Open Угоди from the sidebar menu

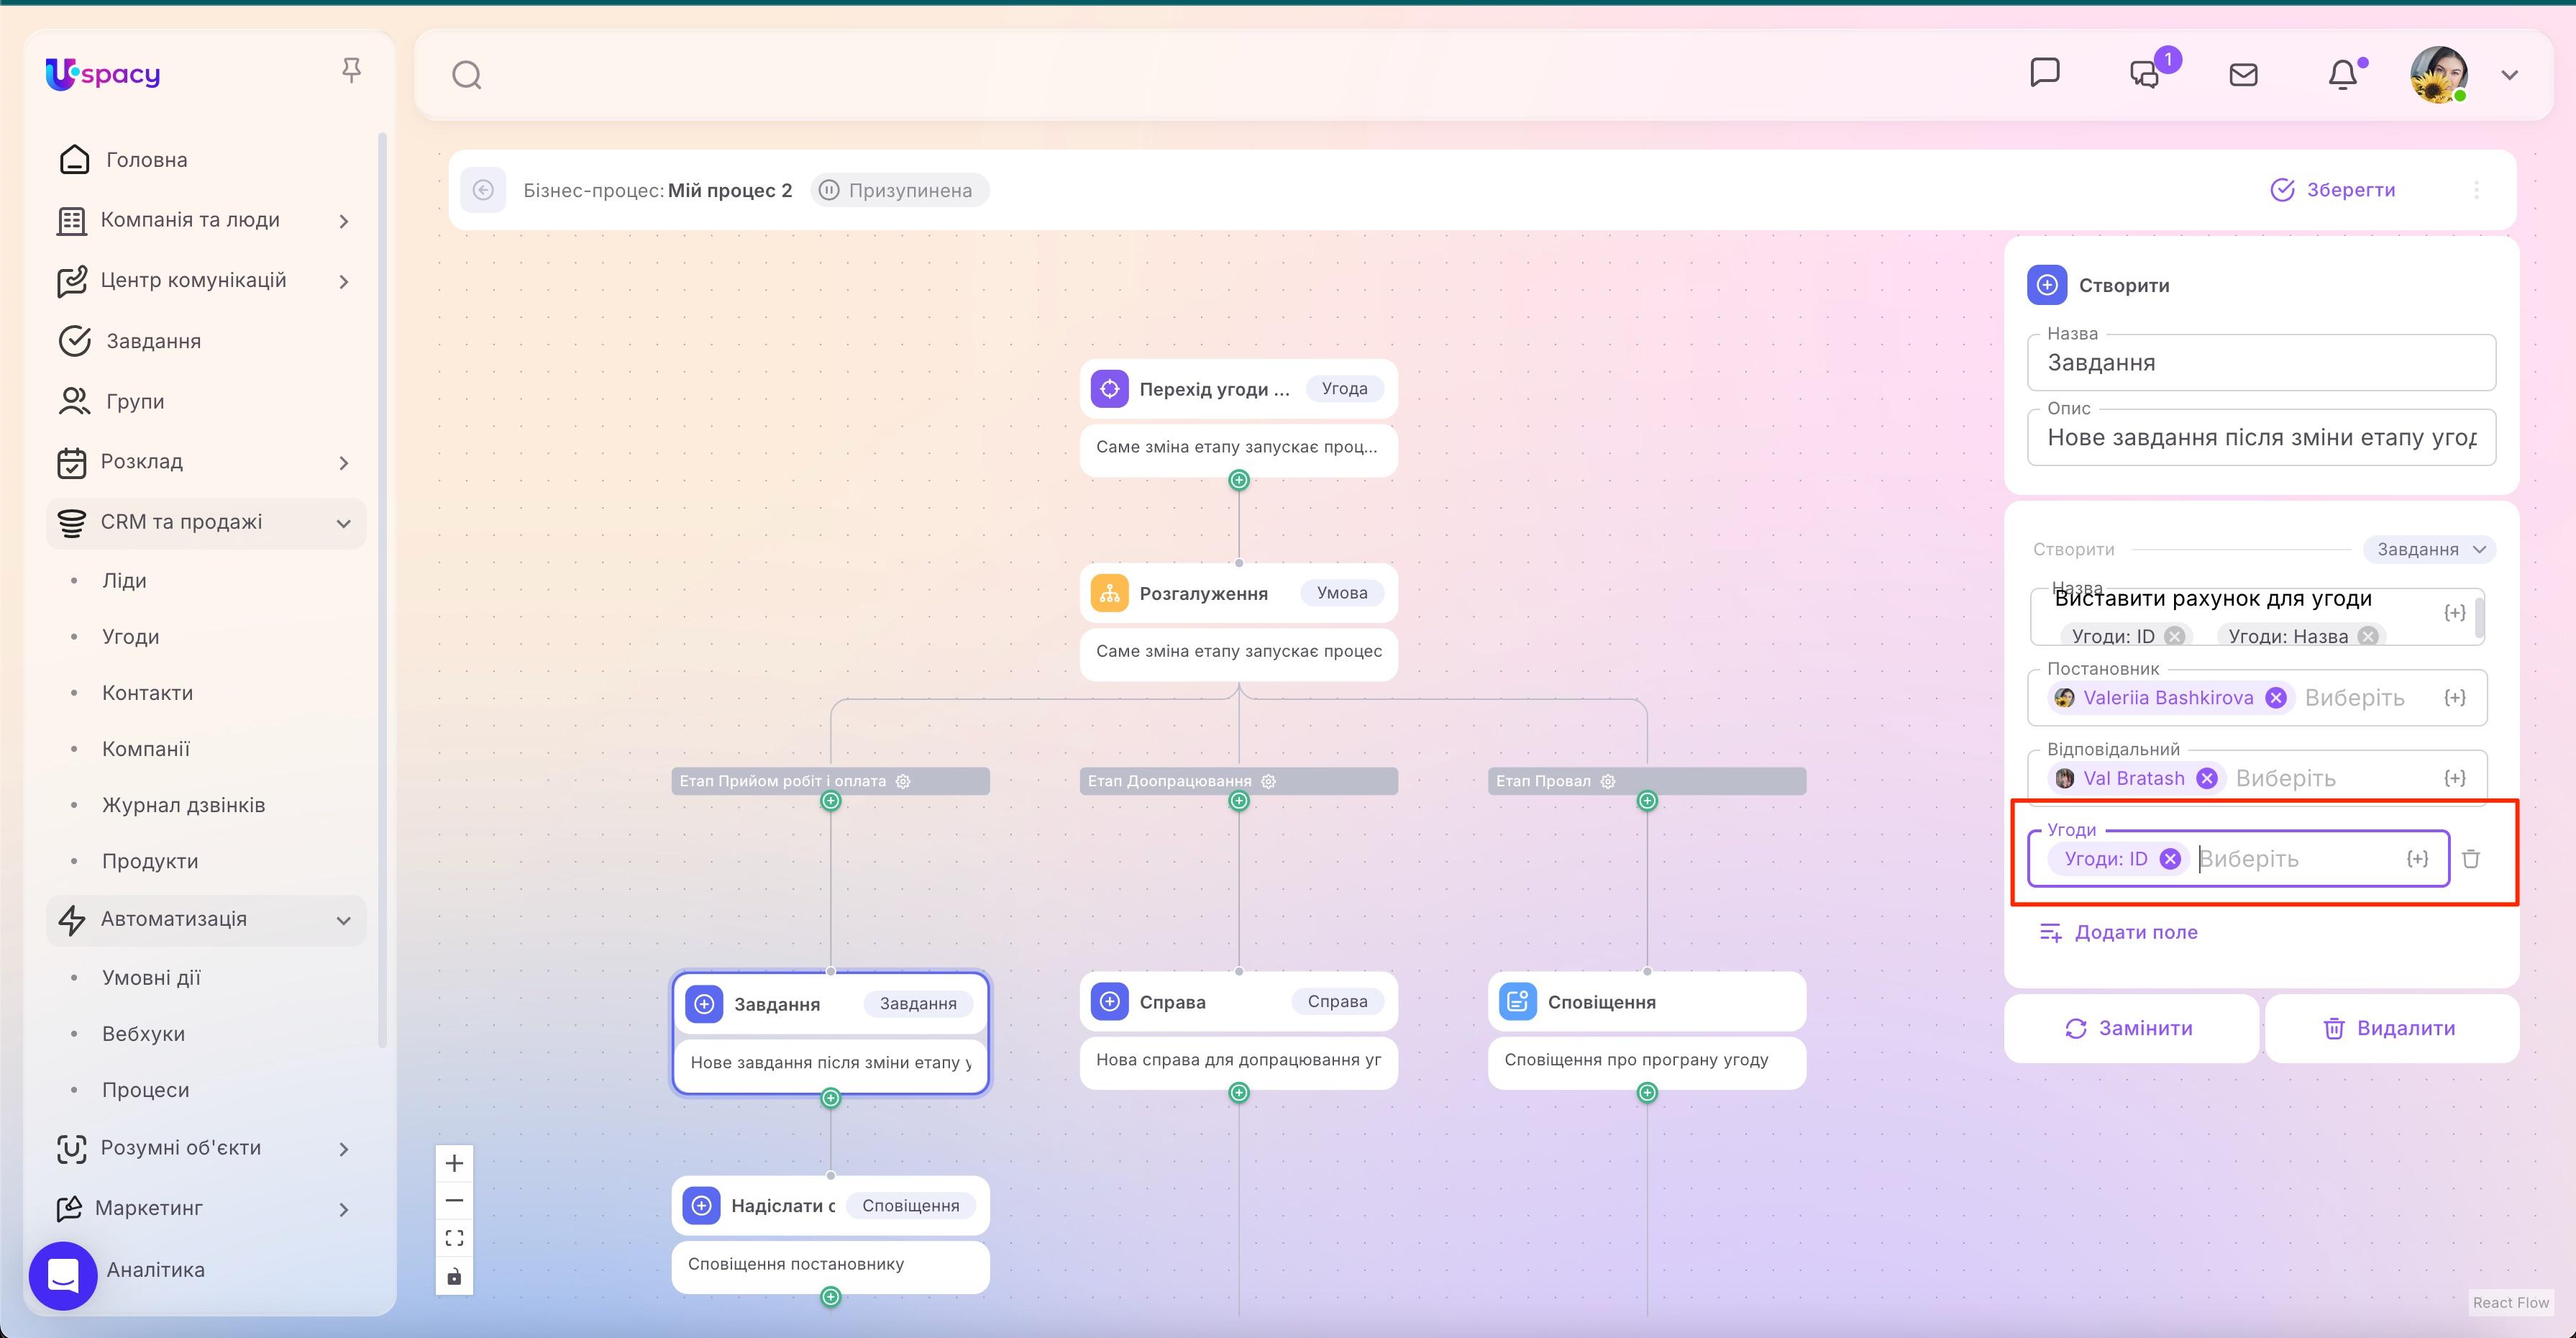(131, 636)
